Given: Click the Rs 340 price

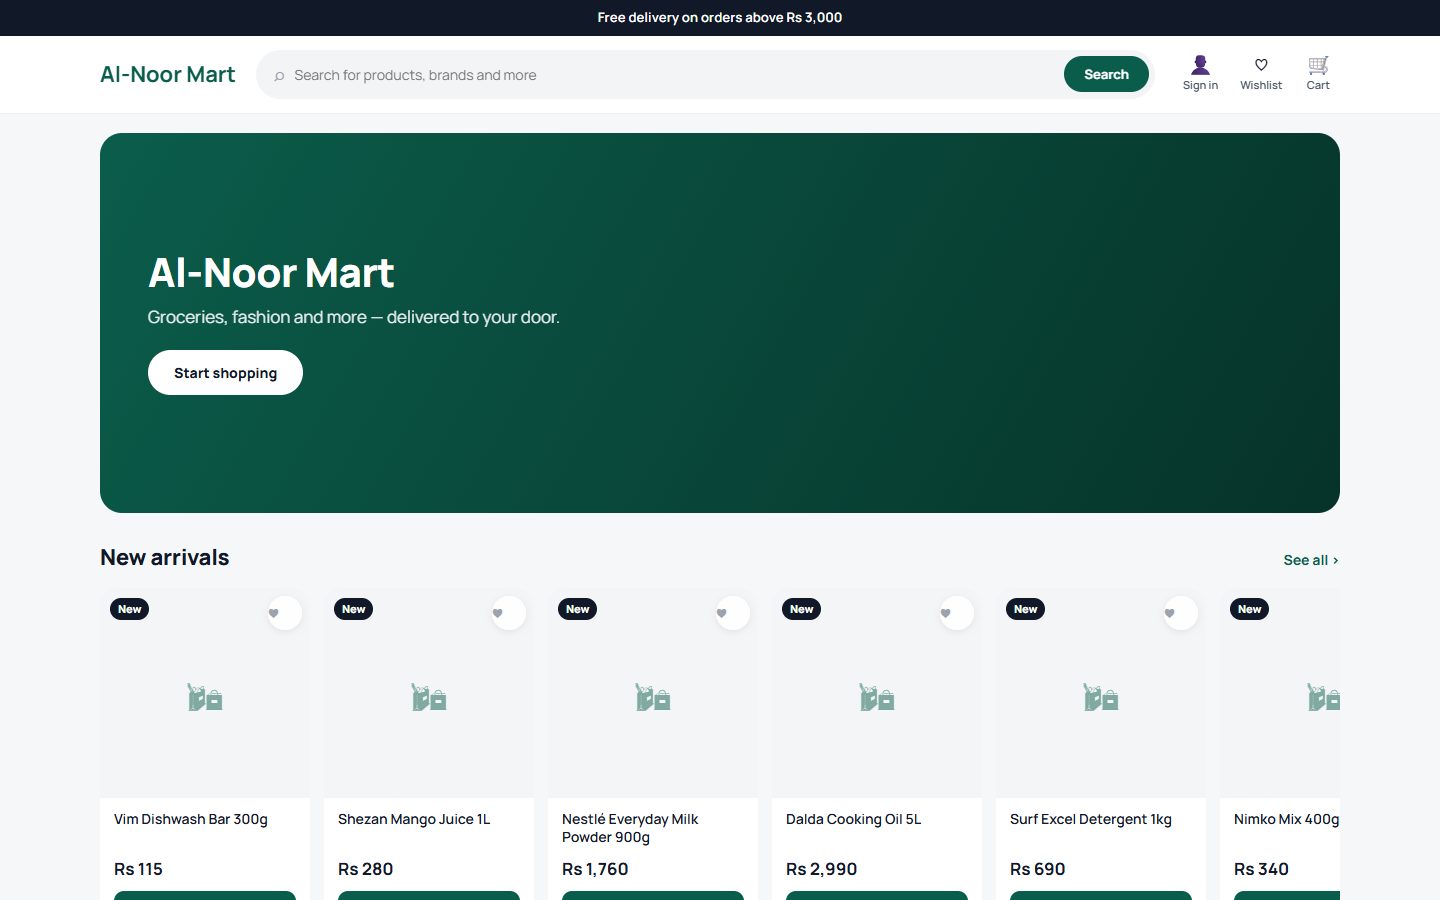Looking at the screenshot, I should click(x=1262, y=869).
